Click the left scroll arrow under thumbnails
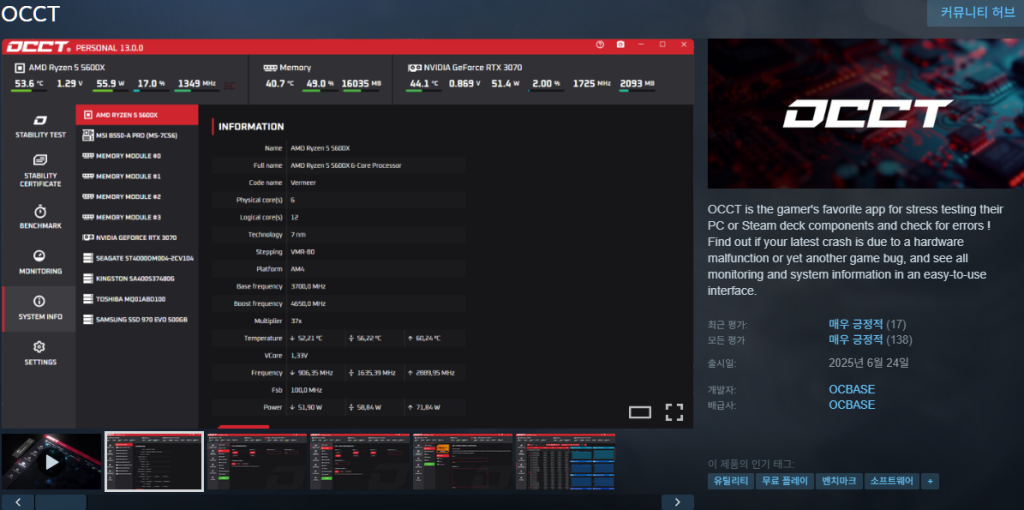The height and width of the screenshot is (510, 1024). point(17,502)
